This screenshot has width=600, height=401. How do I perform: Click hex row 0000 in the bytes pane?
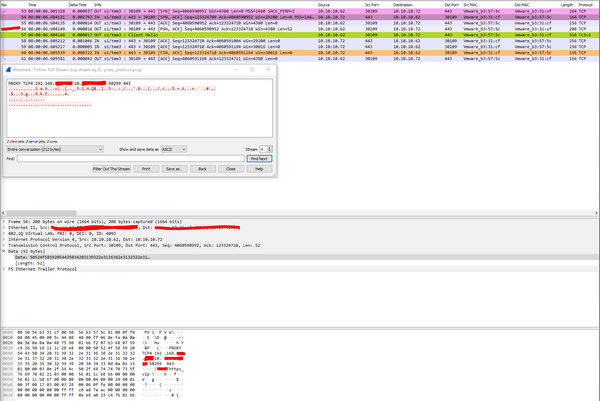pyautogui.click(x=93, y=333)
